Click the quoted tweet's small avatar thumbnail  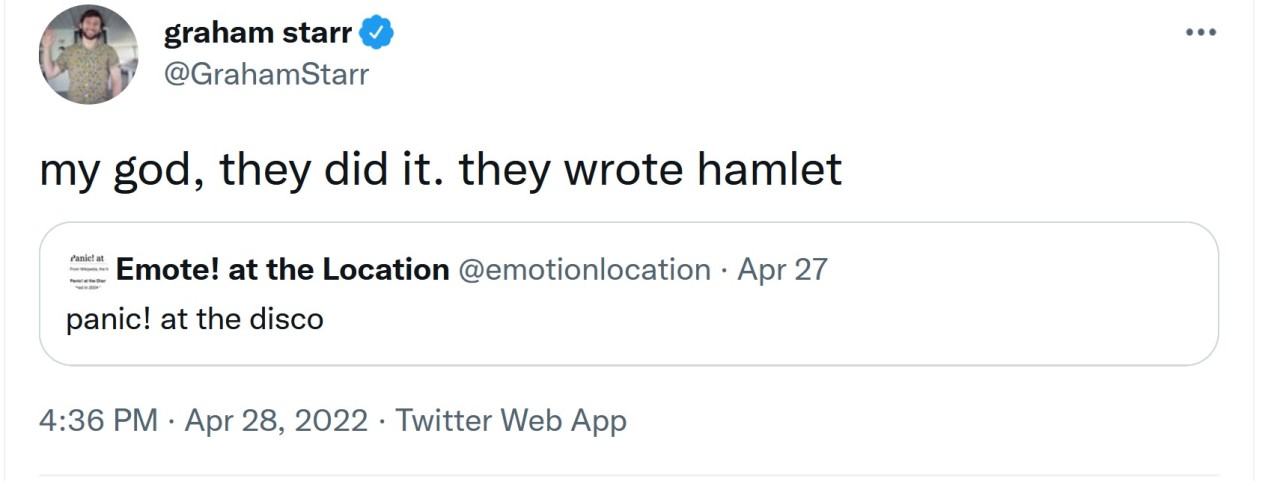click(x=88, y=270)
